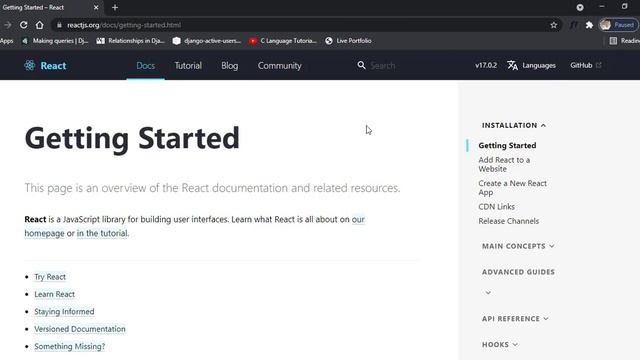Expand the HOOKS section
This screenshot has width=640, height=360.
click(x=500, y=345)
